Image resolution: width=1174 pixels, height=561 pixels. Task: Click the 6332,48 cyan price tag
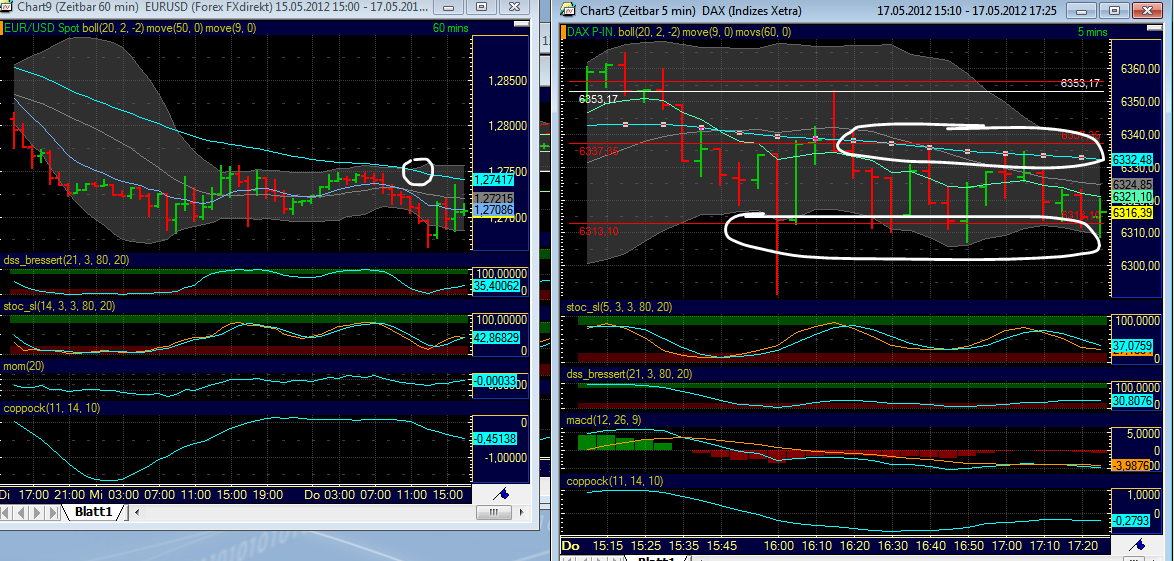pyautogui.click(x=1132, y=160)
